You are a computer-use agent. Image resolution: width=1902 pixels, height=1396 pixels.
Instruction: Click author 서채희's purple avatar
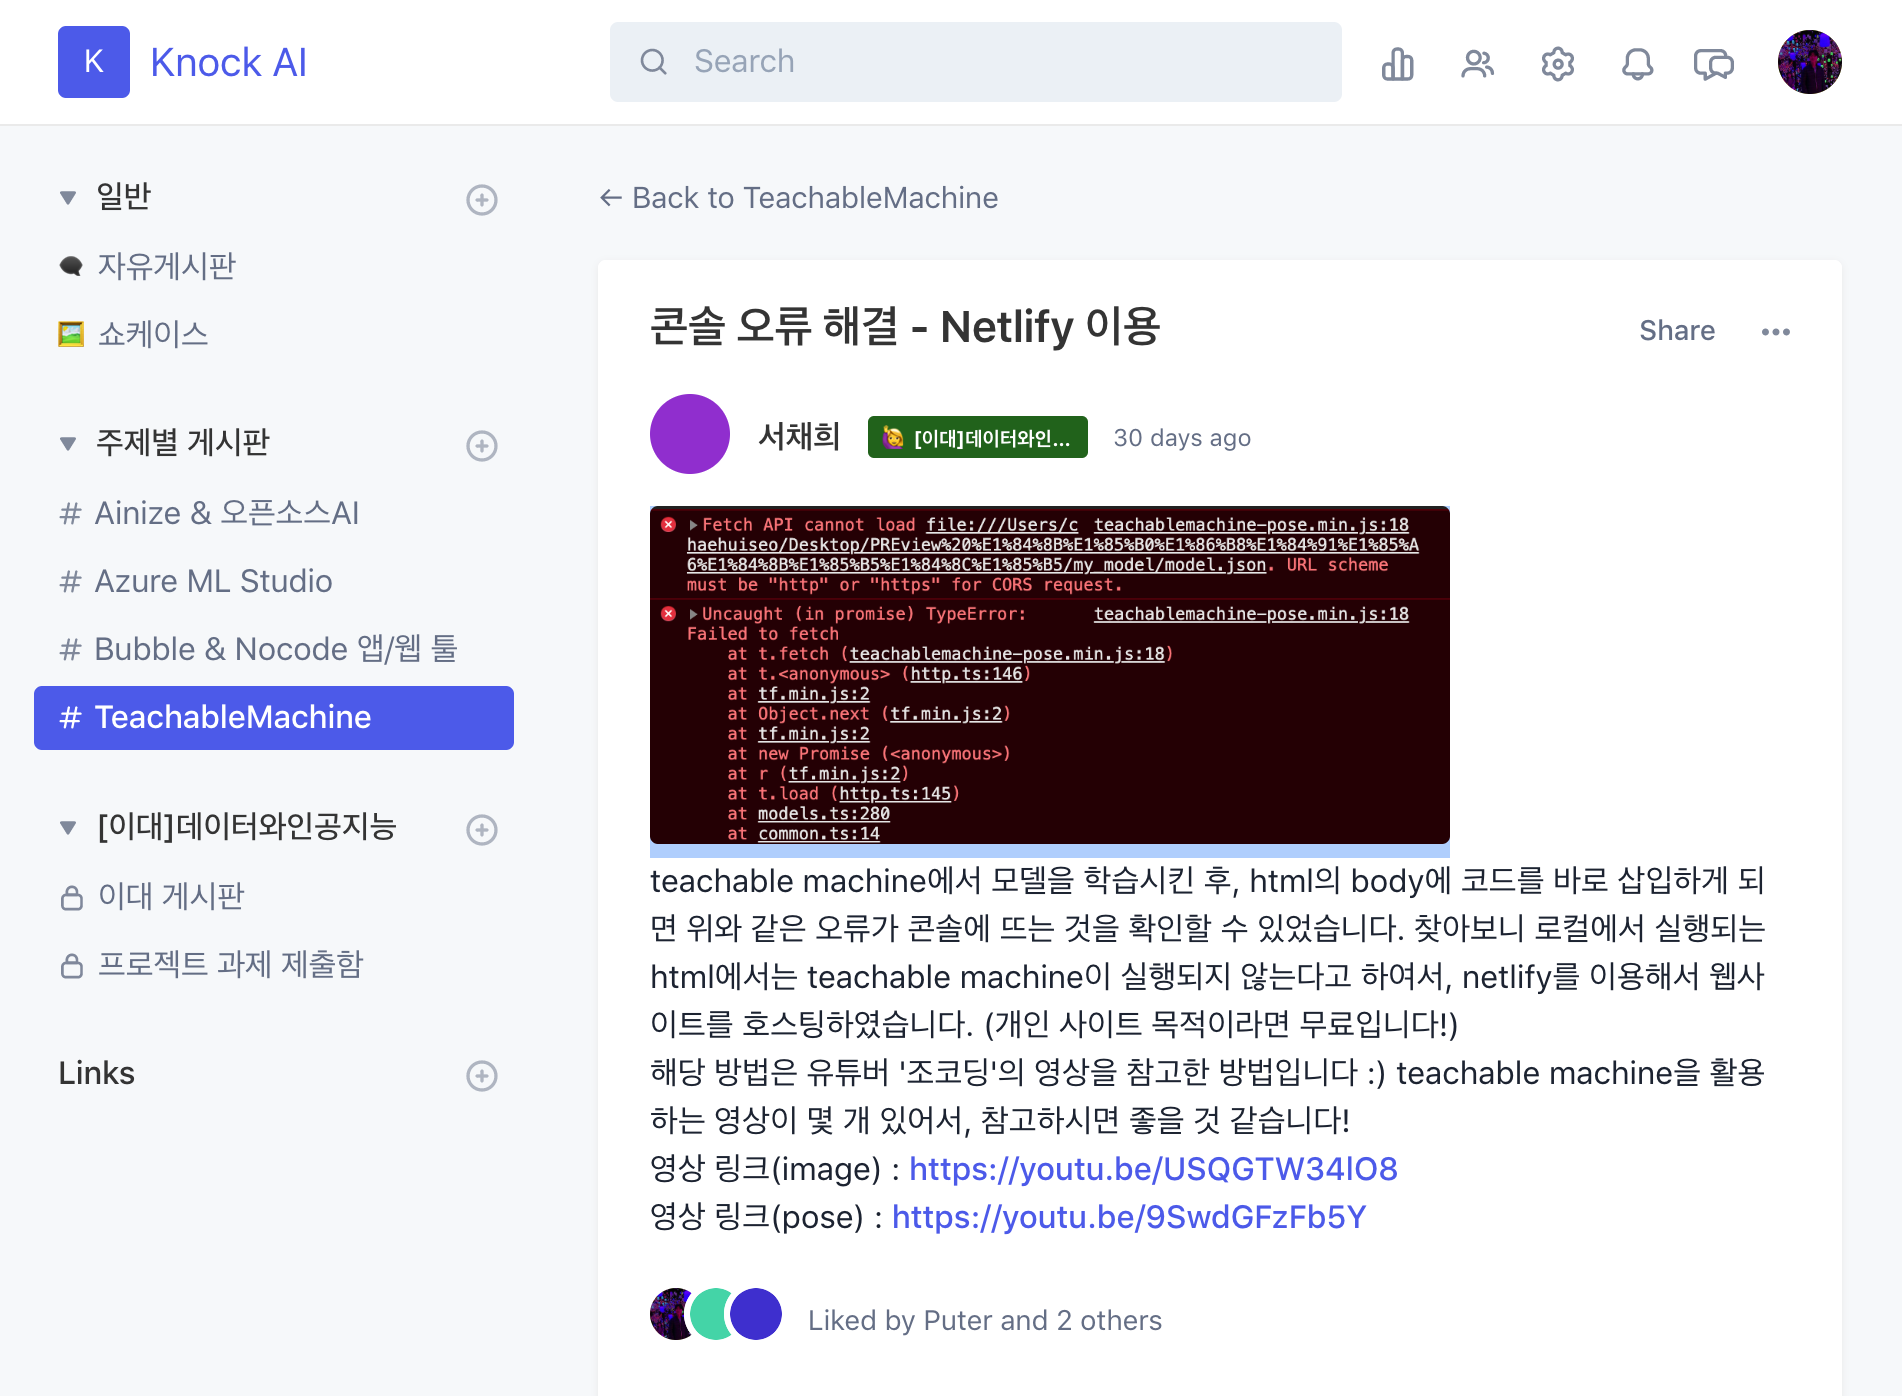(690, 434)
